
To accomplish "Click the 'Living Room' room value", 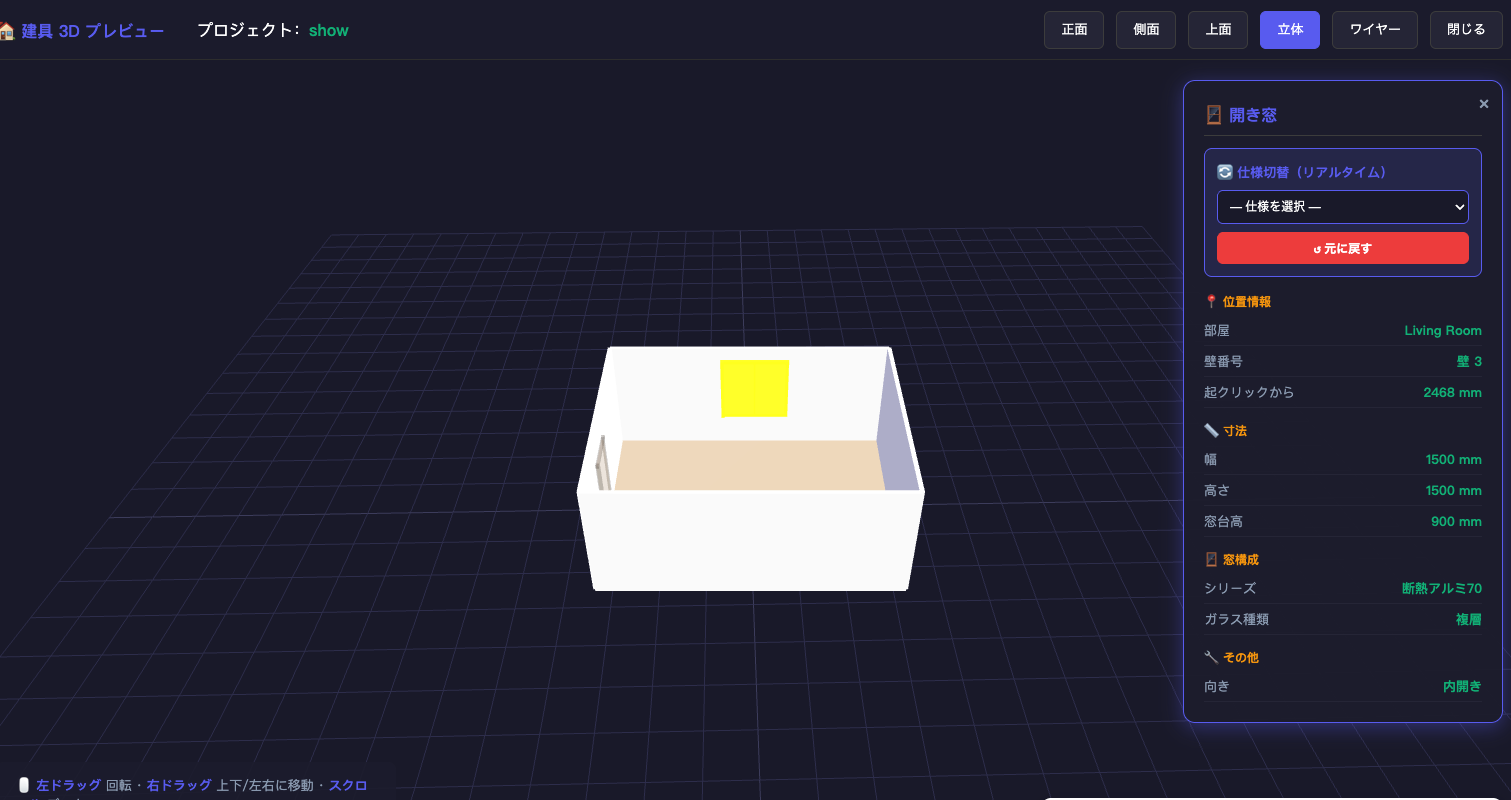I will click(1443, 331).
